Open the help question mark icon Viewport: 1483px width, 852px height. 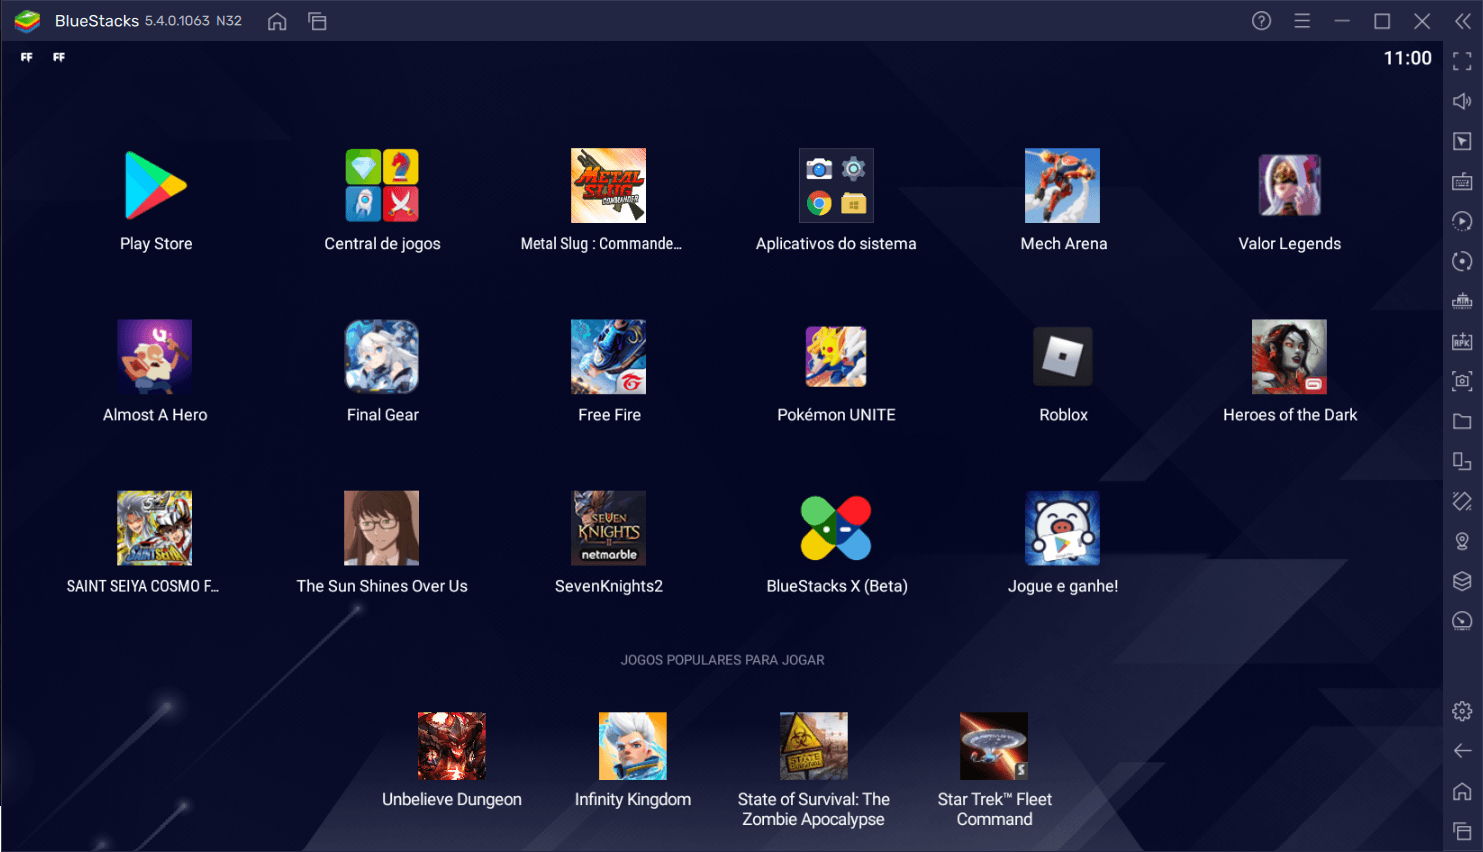[x=1262, y=21]
